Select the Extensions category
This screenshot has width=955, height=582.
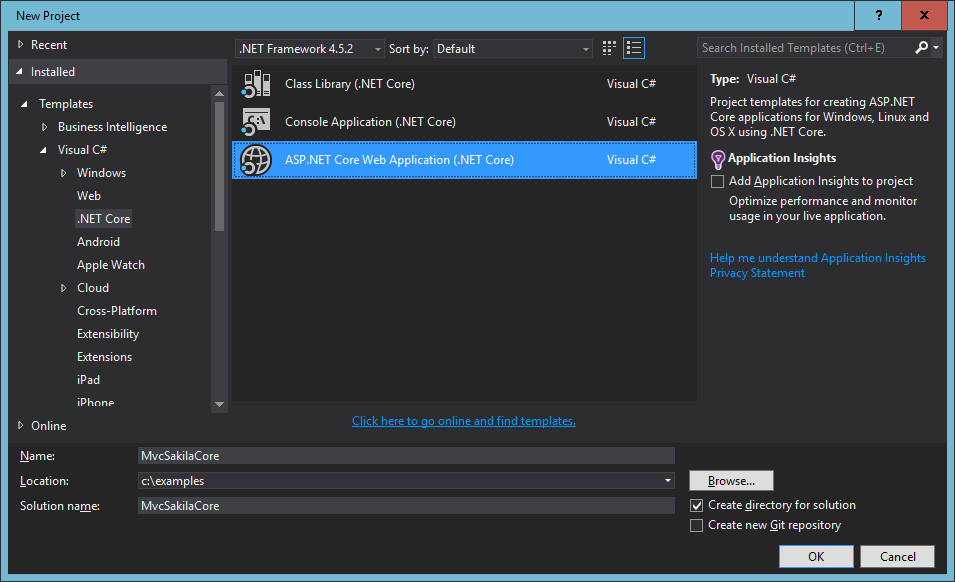point(105,357)
